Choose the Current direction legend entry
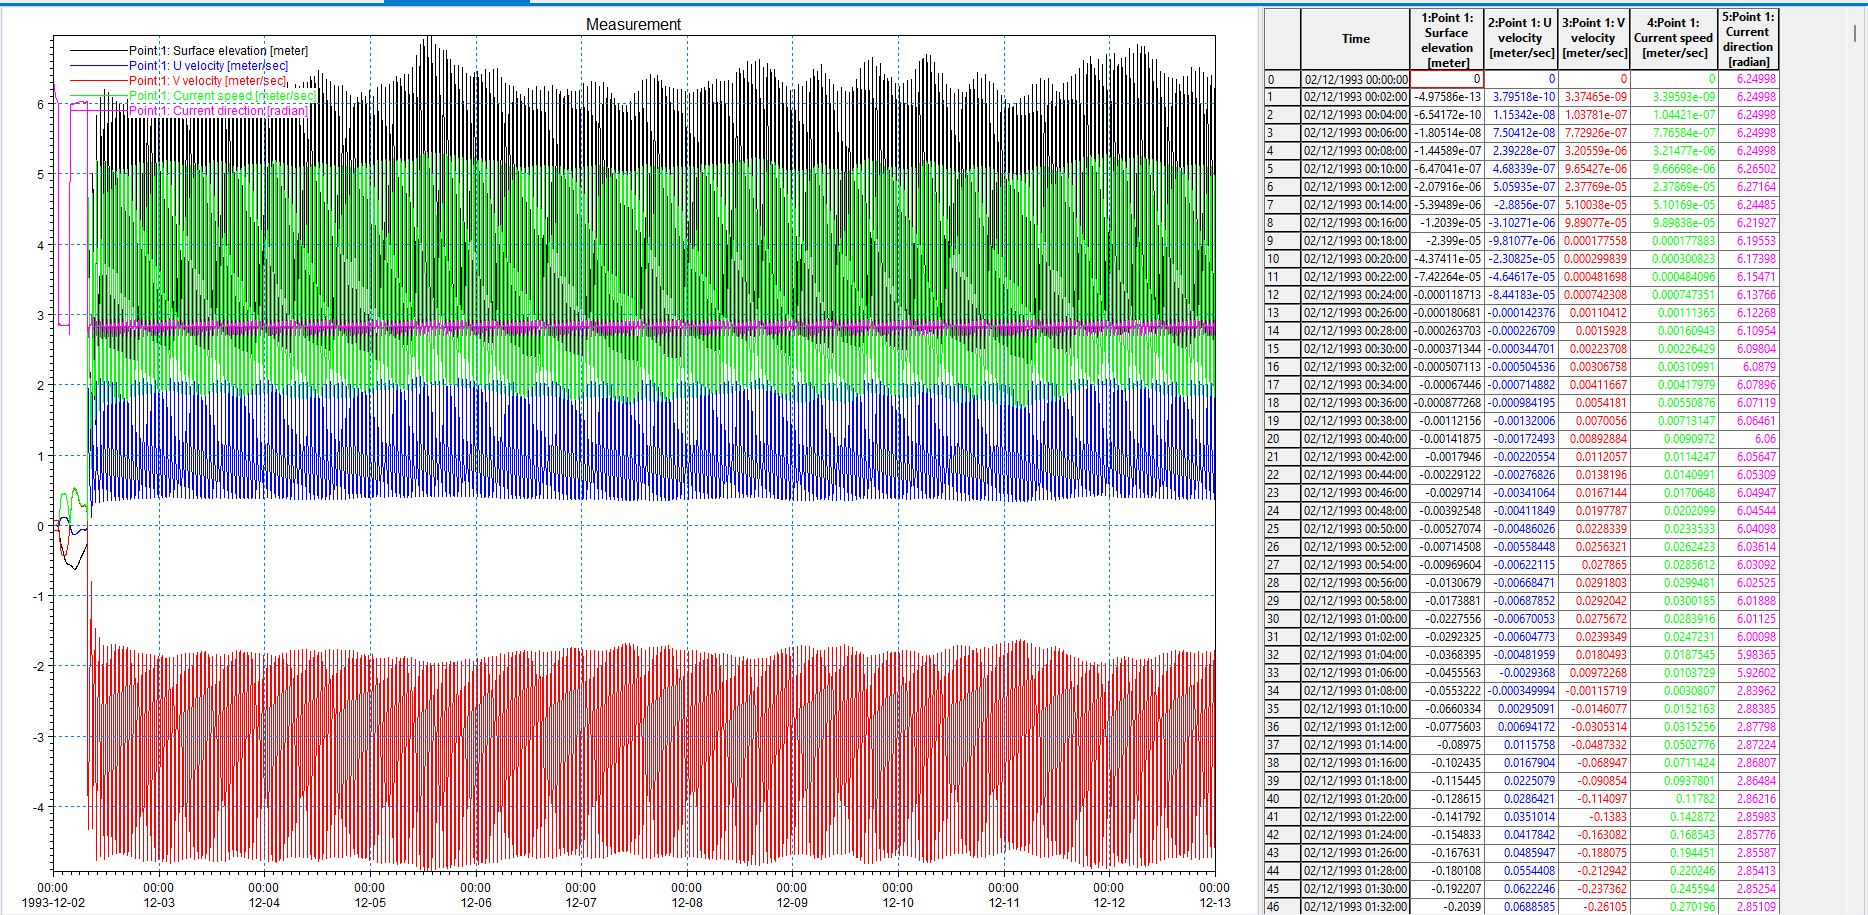Viewport: 1868px width, 915px height. click(x=218, y=111)
